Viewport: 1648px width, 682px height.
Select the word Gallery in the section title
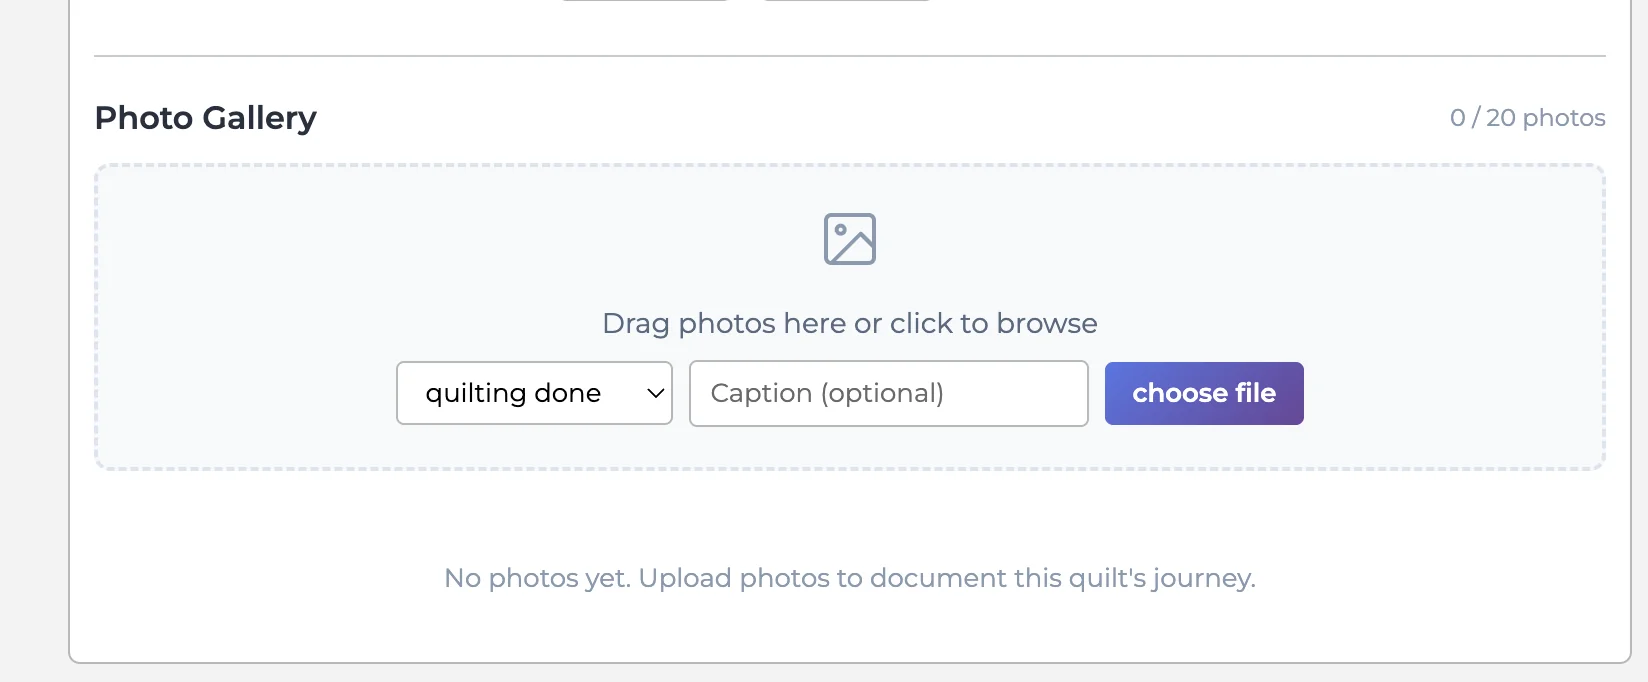point(260,118)
